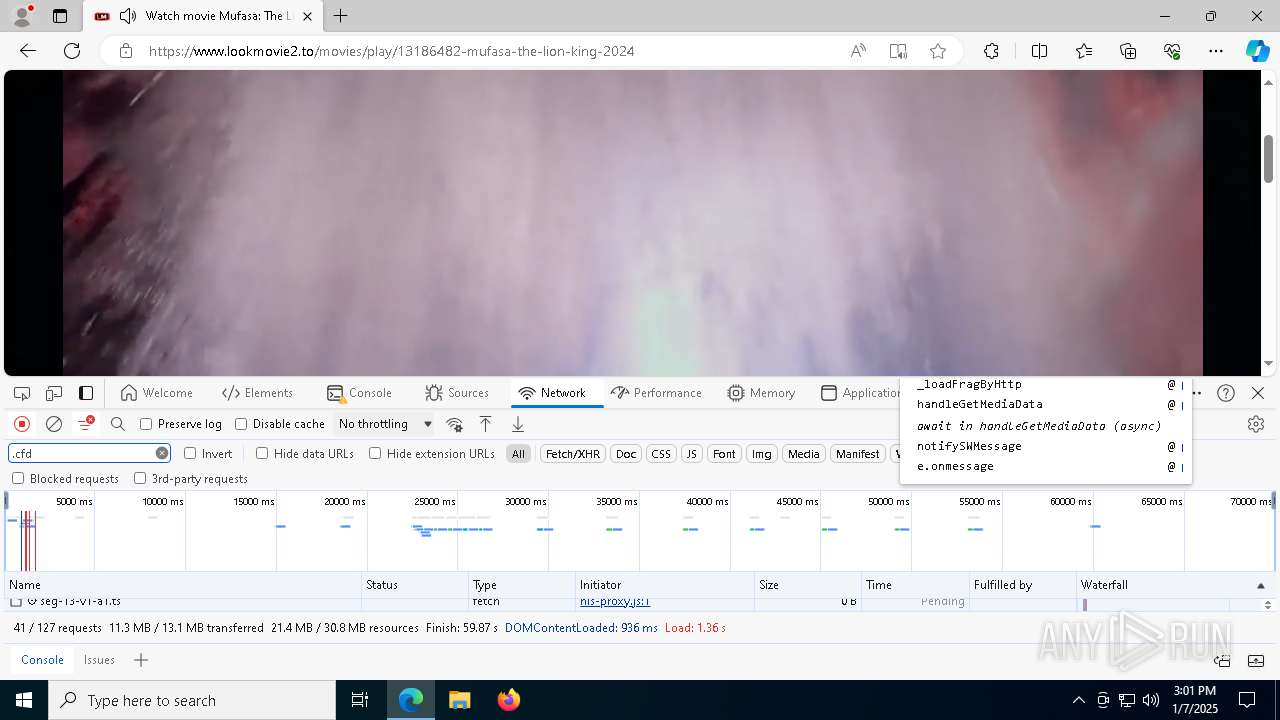Enable Preserve log checkbox

tap(146, 424)
